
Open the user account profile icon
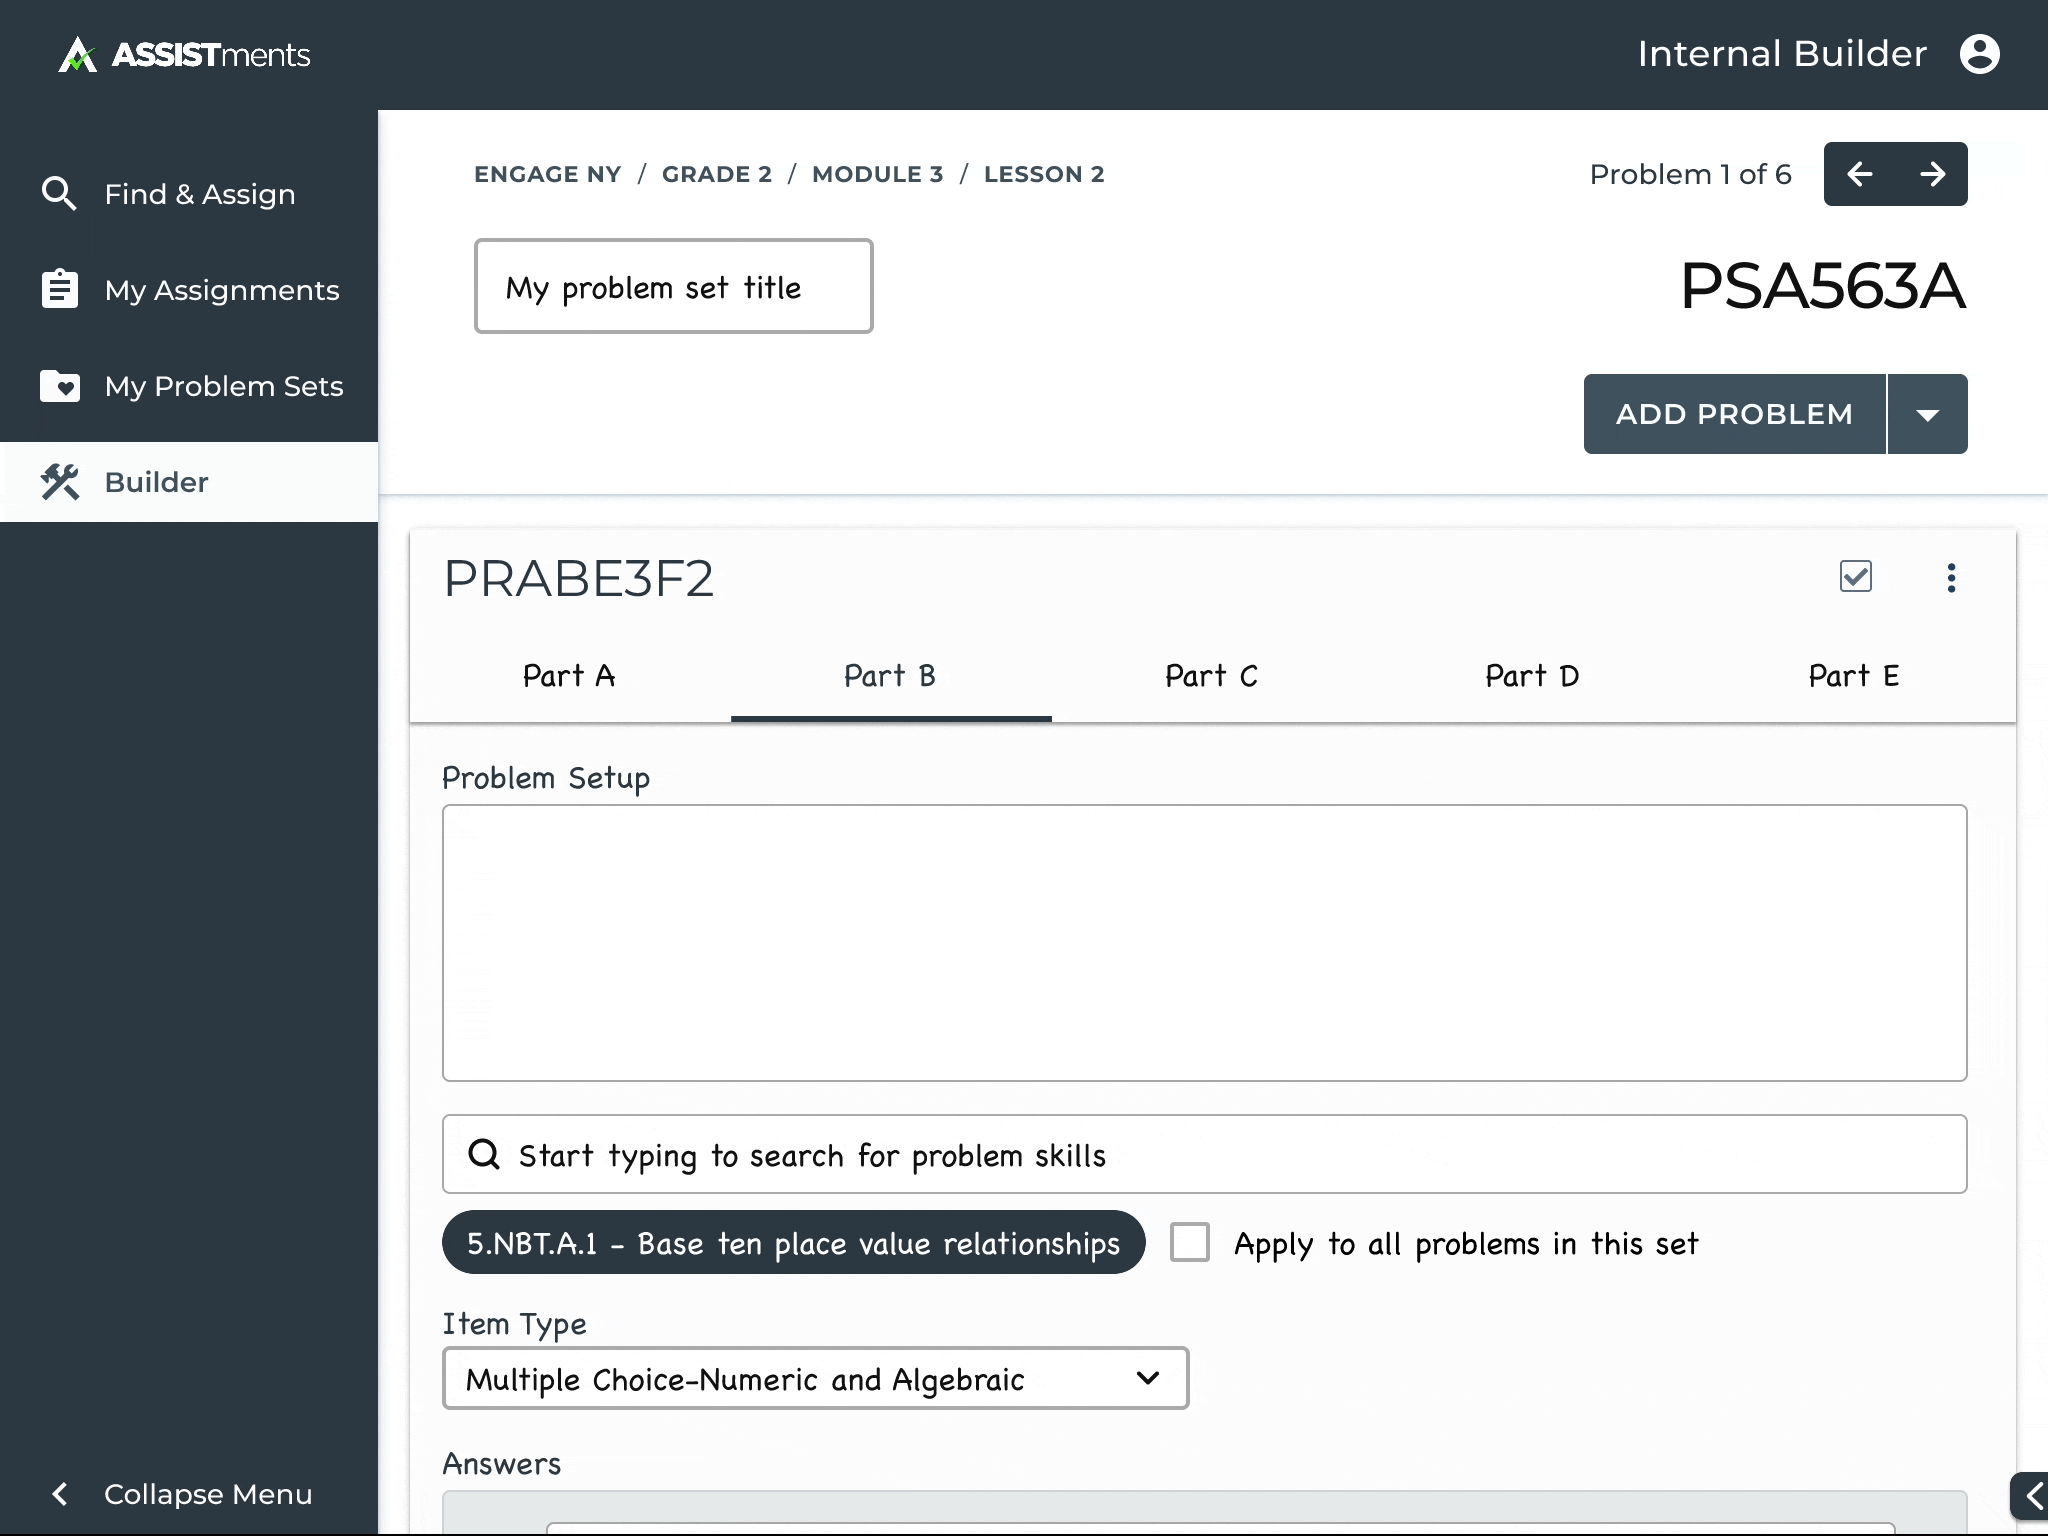1979,54
